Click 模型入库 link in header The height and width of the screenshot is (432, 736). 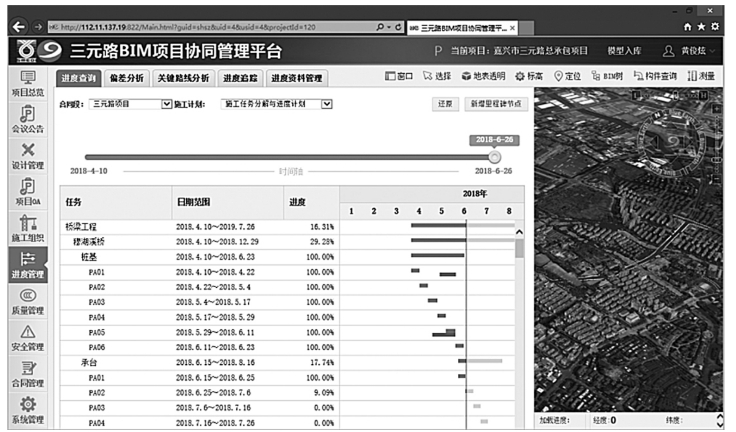pos(624,51)
